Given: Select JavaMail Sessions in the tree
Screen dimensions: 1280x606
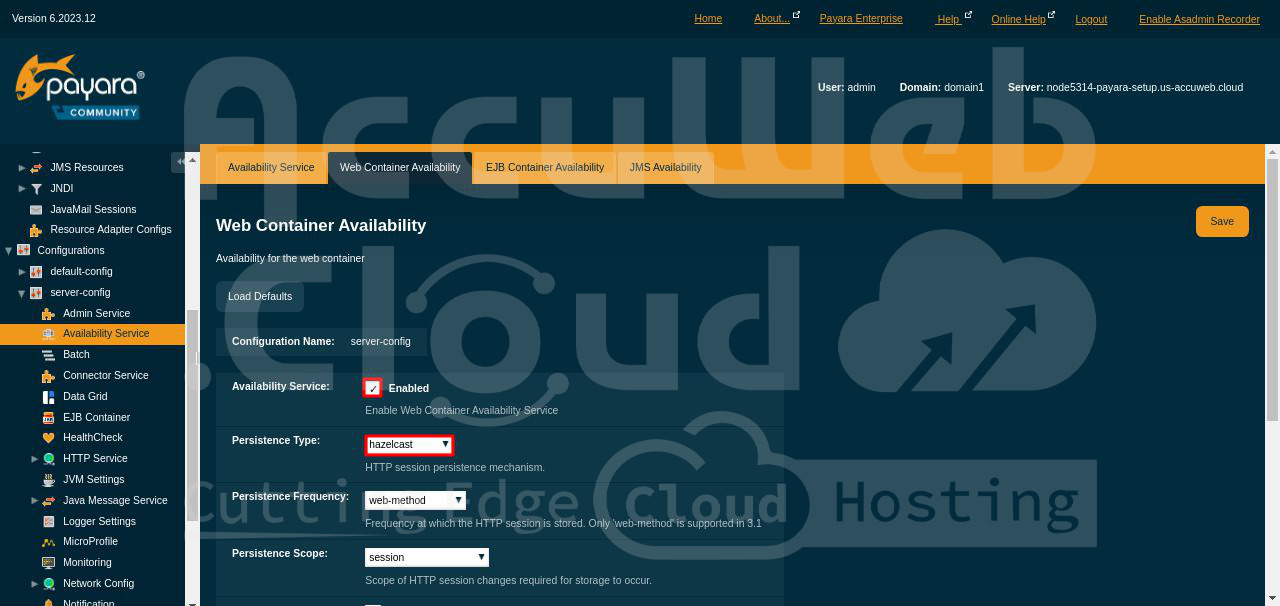Looking at the screenshot, I should (x=93, y=209).
